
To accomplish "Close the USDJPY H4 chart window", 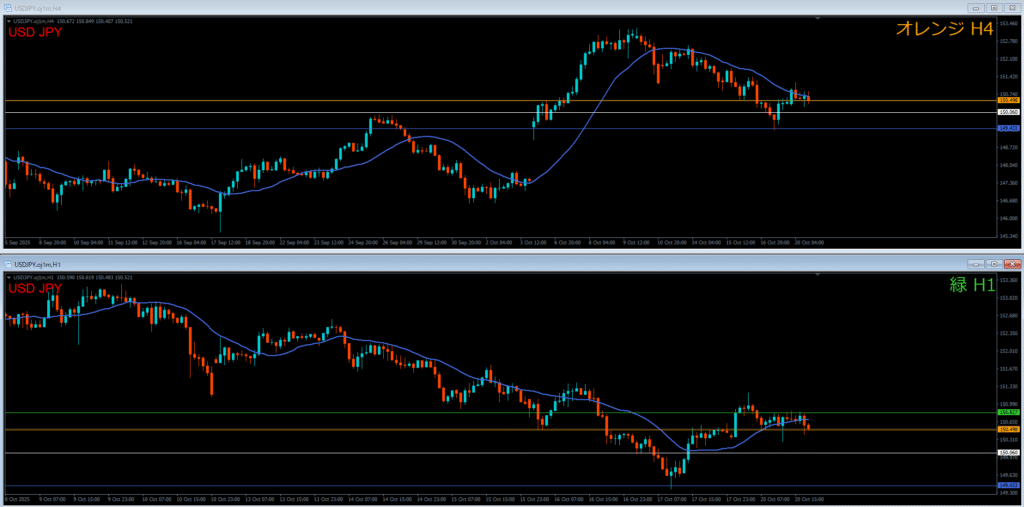I will [x=1012, y=7].
